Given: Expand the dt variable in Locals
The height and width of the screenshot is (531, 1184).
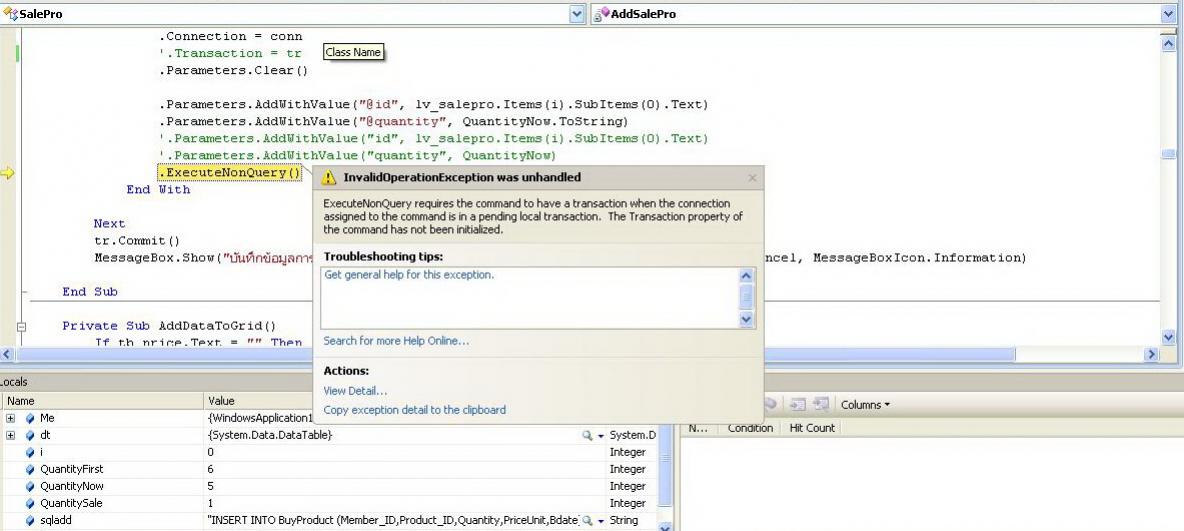Looking at the screenshot, I should click(11, 436).
